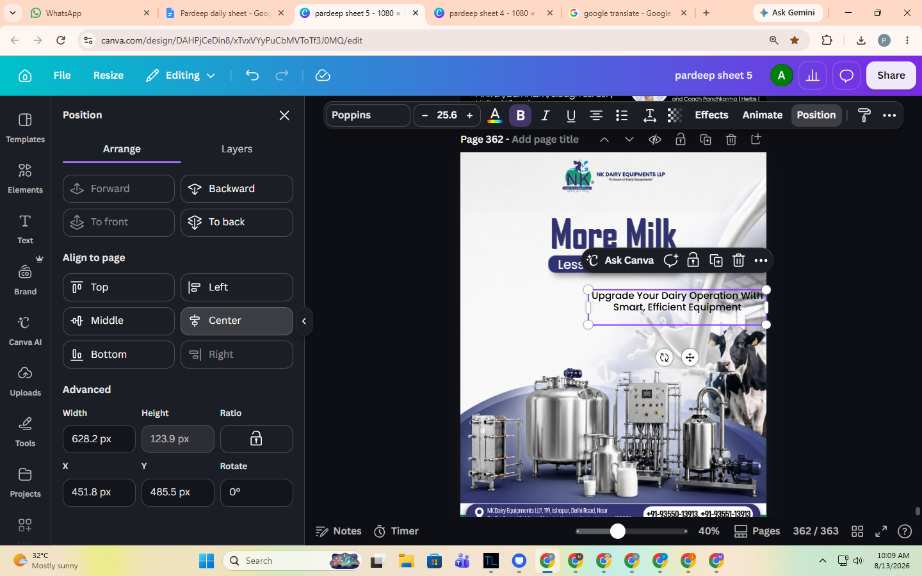This screenshot has height=576, width=922.
Task: Collapse the side panel arrow
Action: (x=304, y=321)
